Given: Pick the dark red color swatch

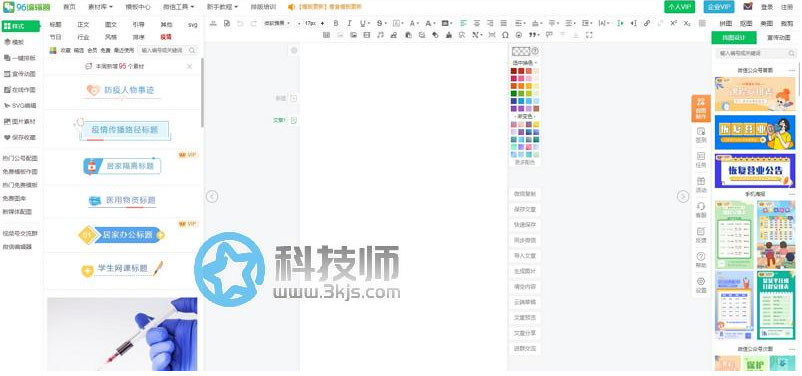Looking at the screenshot, I should coord(514,71).
